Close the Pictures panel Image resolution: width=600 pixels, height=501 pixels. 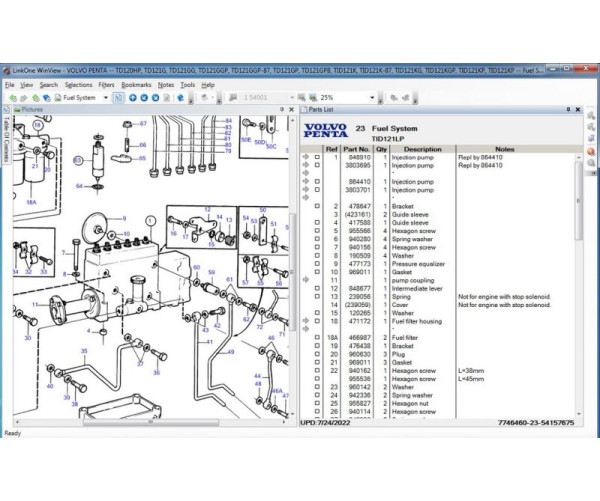click(x=292, y=108)
